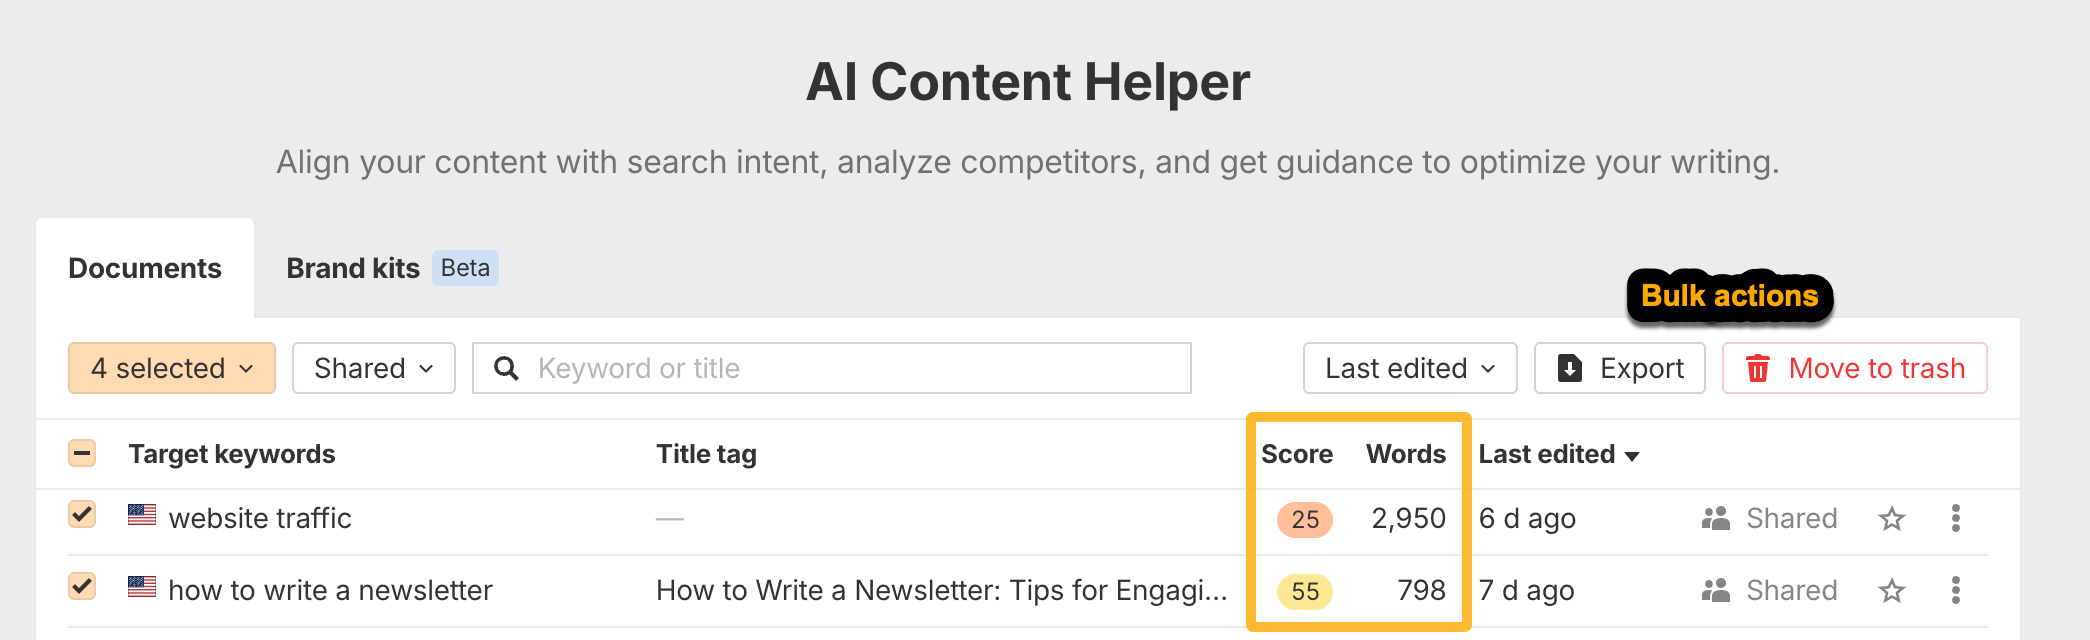Image resolution: width=2090 pixels, height=640 pixels.
Task: Open the 4 selected dropdown
Action: [x=171, y=368]
